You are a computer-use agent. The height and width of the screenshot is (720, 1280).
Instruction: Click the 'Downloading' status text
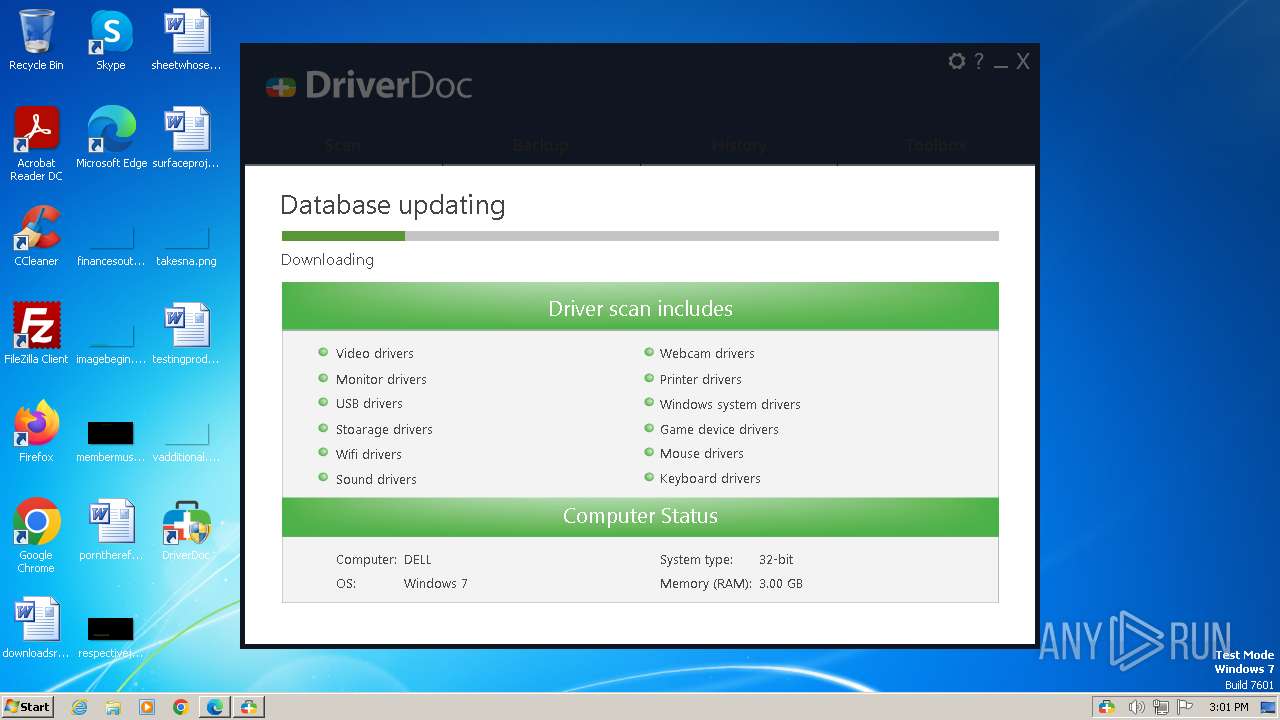pos(327,260)
